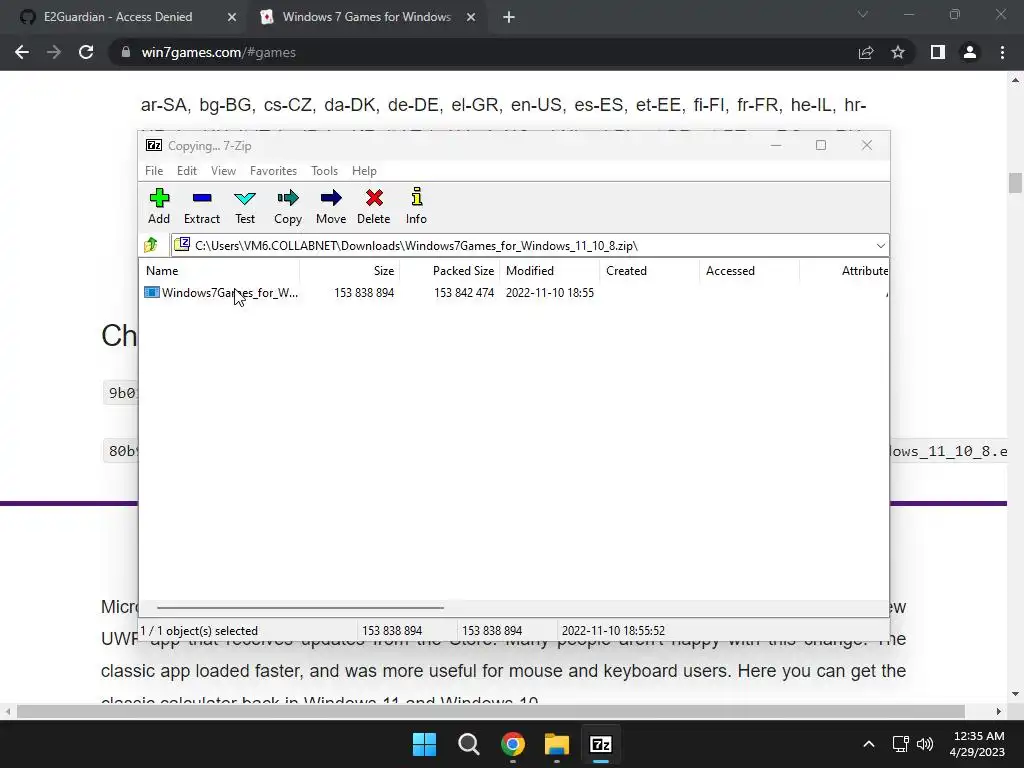
Task: Click the browser page vertical scrollbar thumb
Action: click(1015, 183)
